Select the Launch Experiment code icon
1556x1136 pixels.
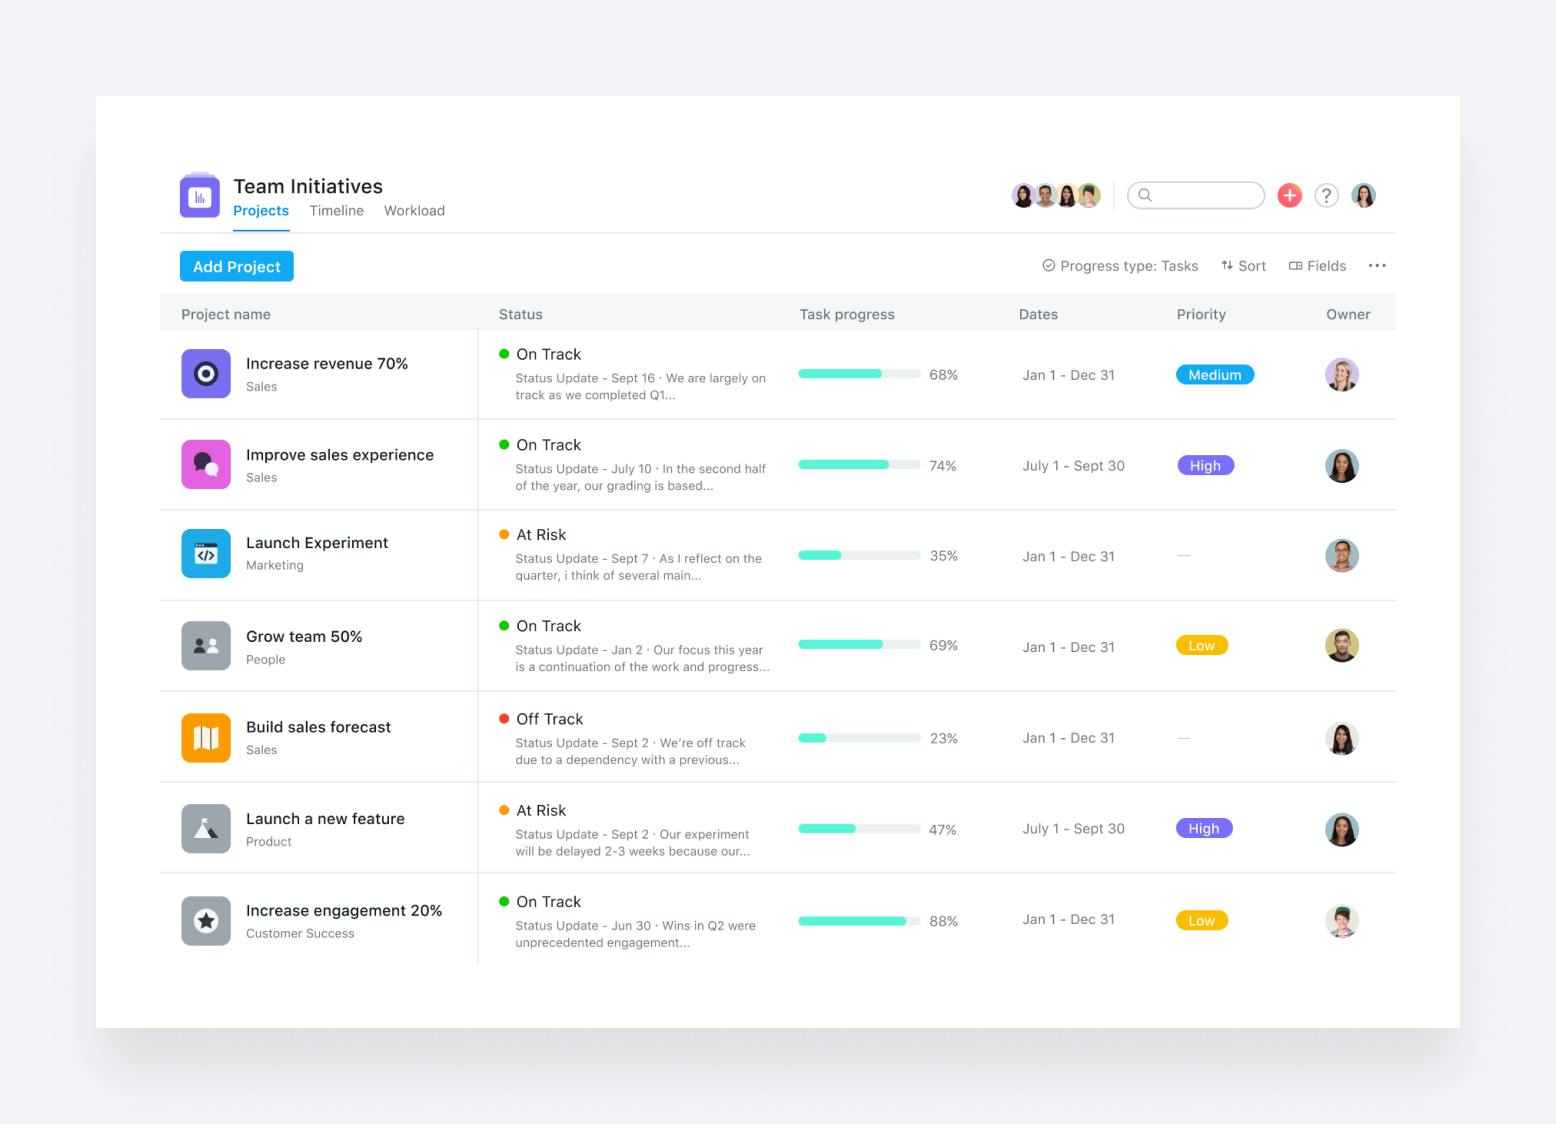pos(206,554)
